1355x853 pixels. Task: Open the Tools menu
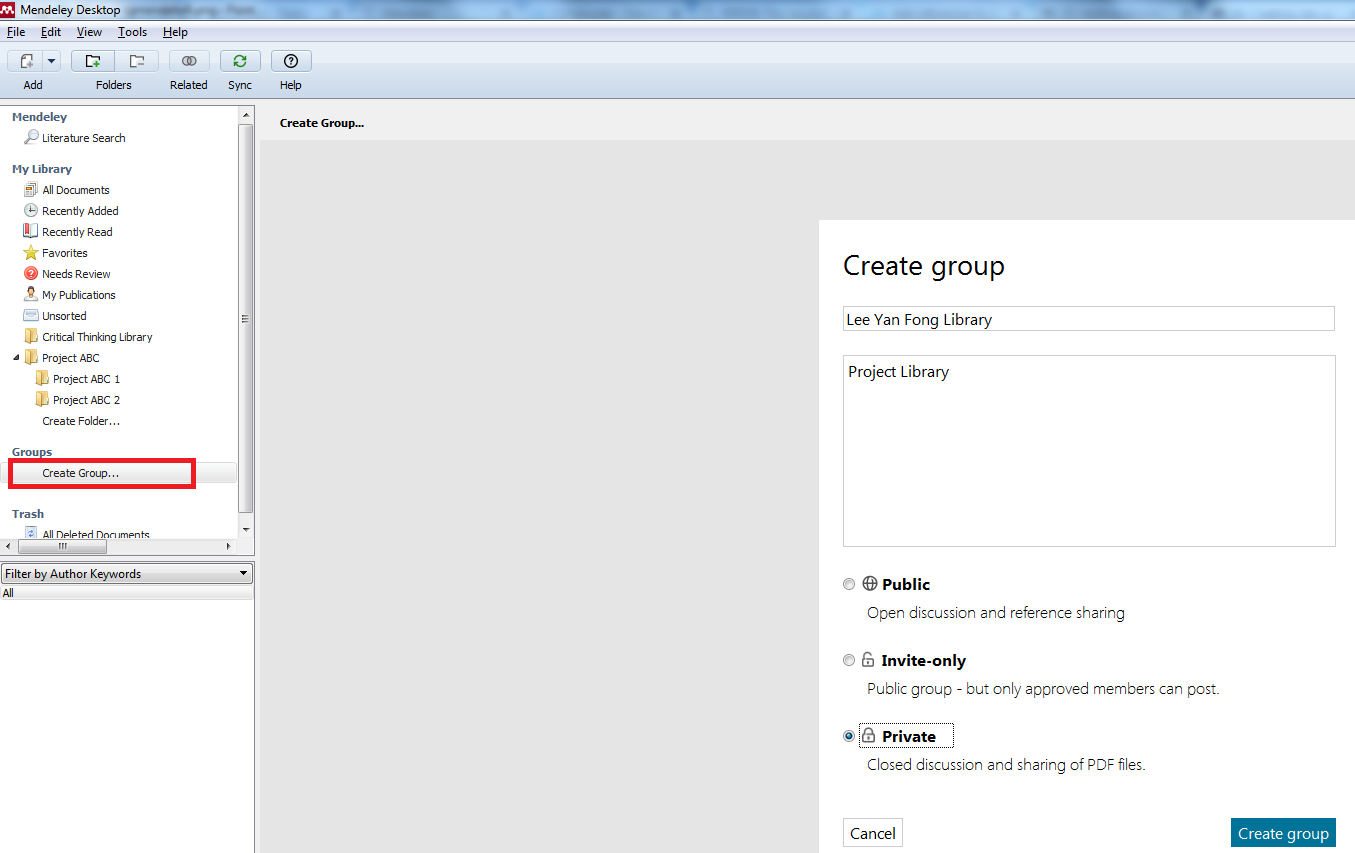132,32
